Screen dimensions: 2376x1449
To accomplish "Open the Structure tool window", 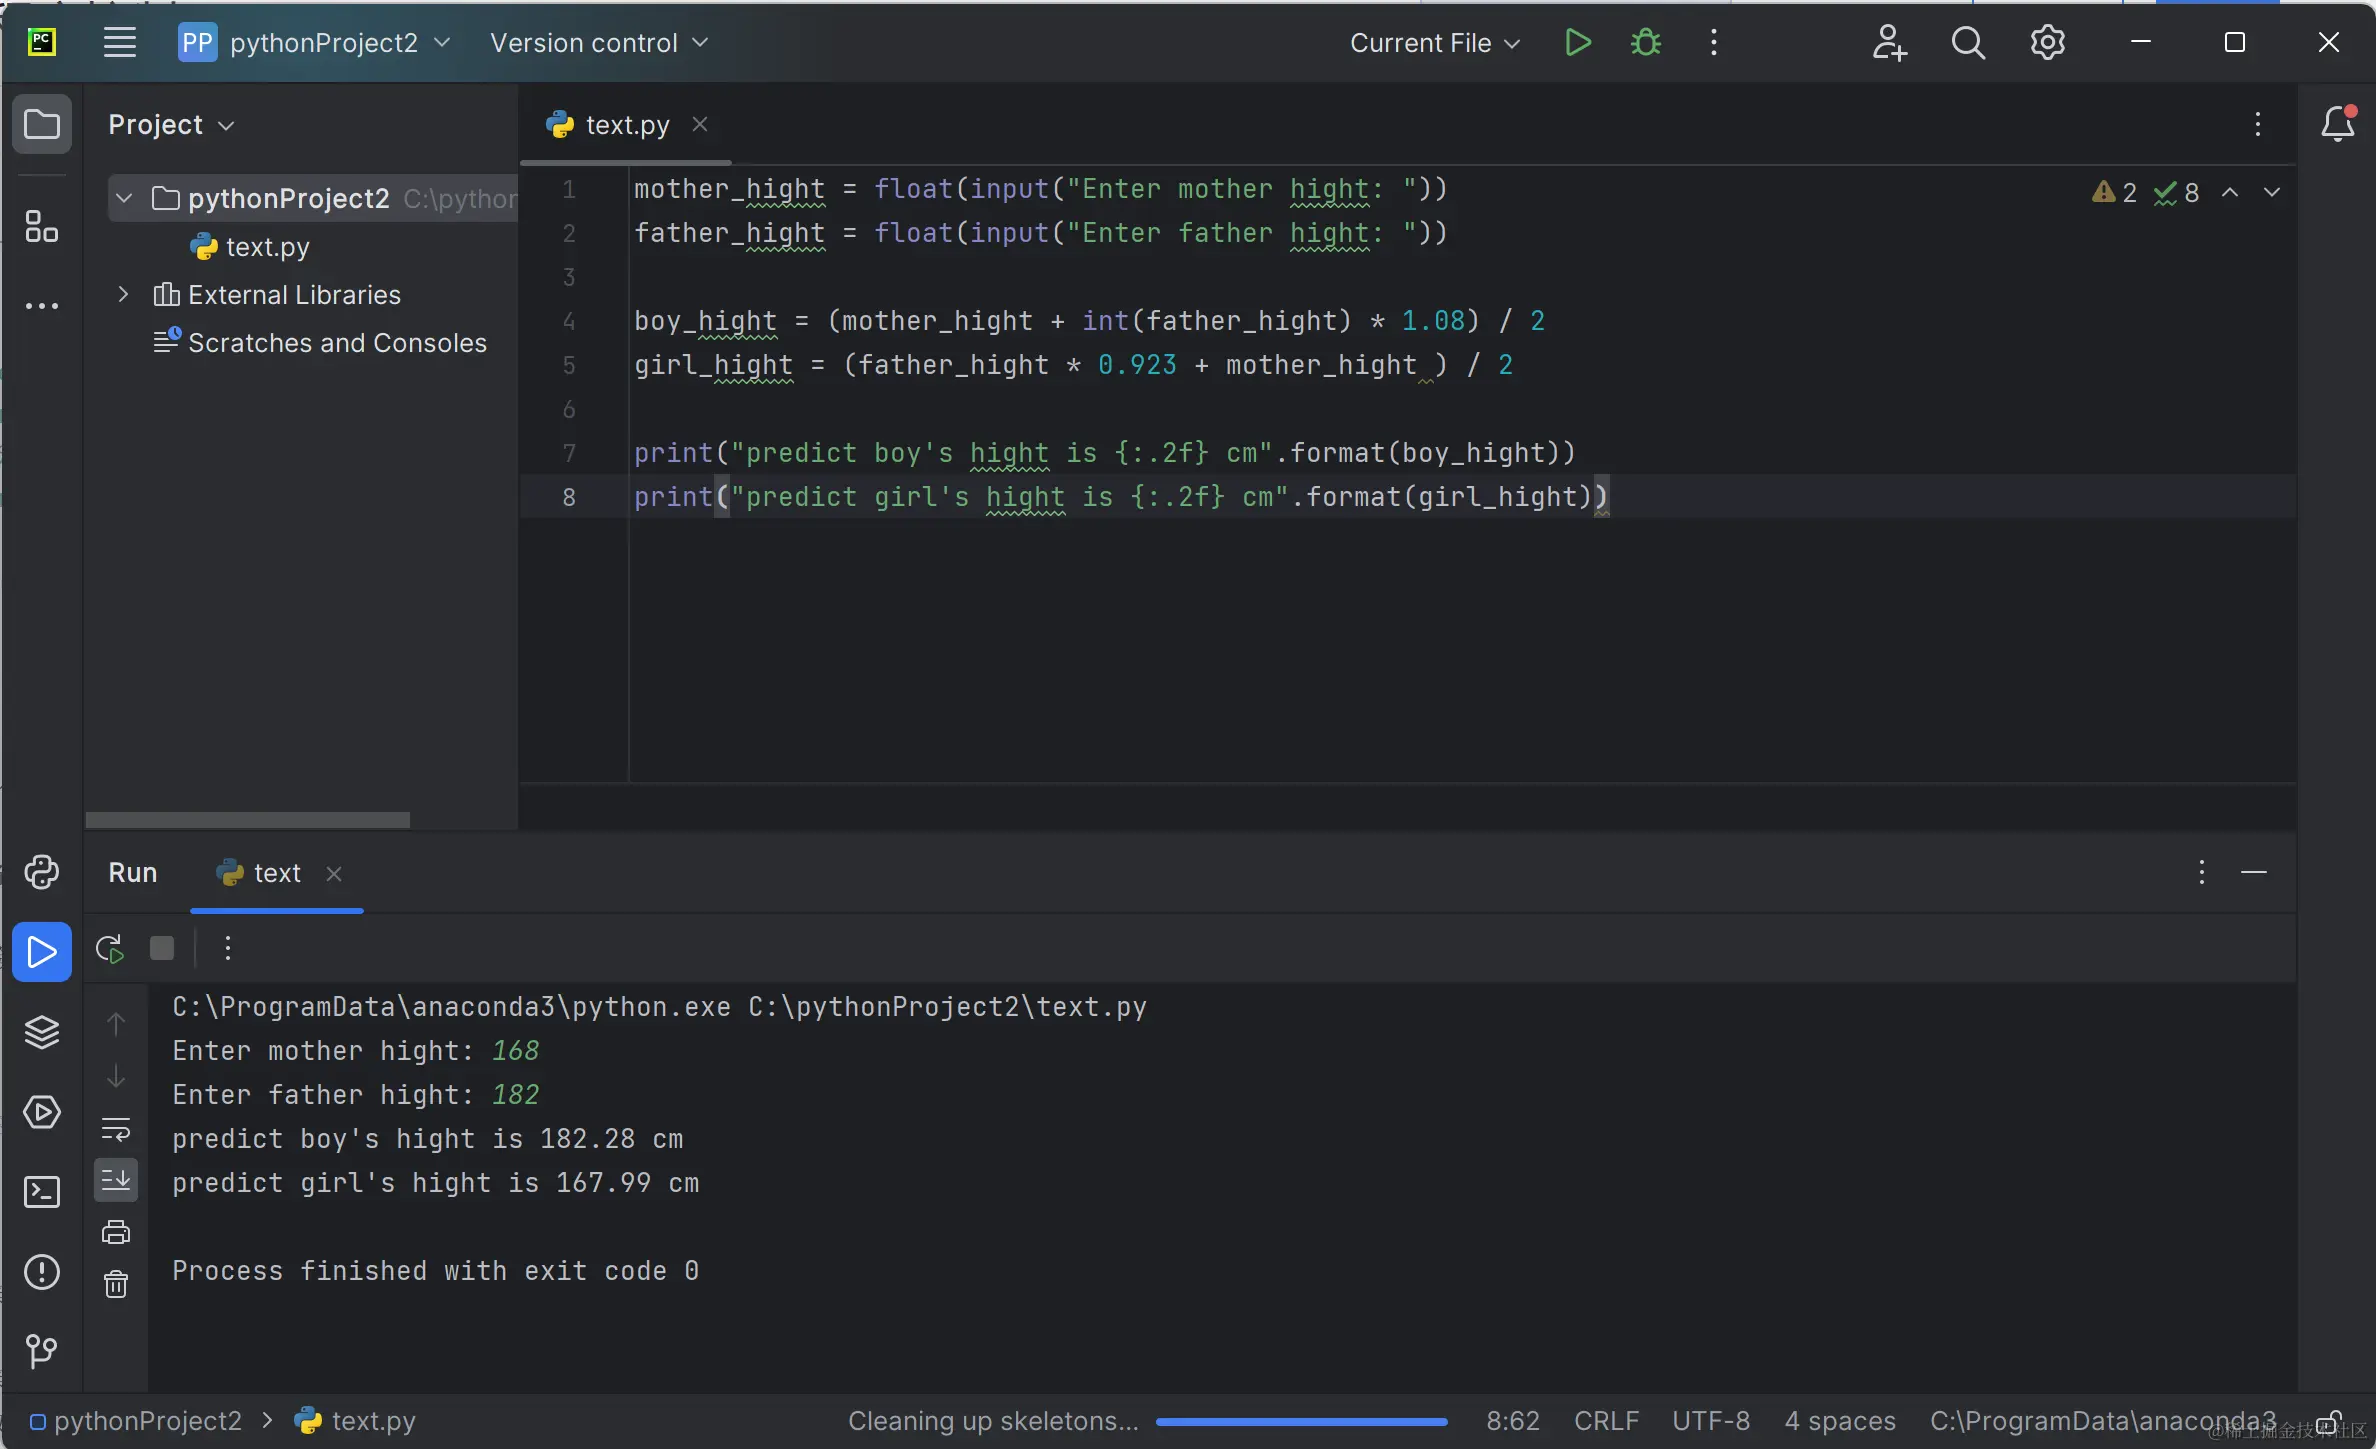I will click(x=41, y=227).
